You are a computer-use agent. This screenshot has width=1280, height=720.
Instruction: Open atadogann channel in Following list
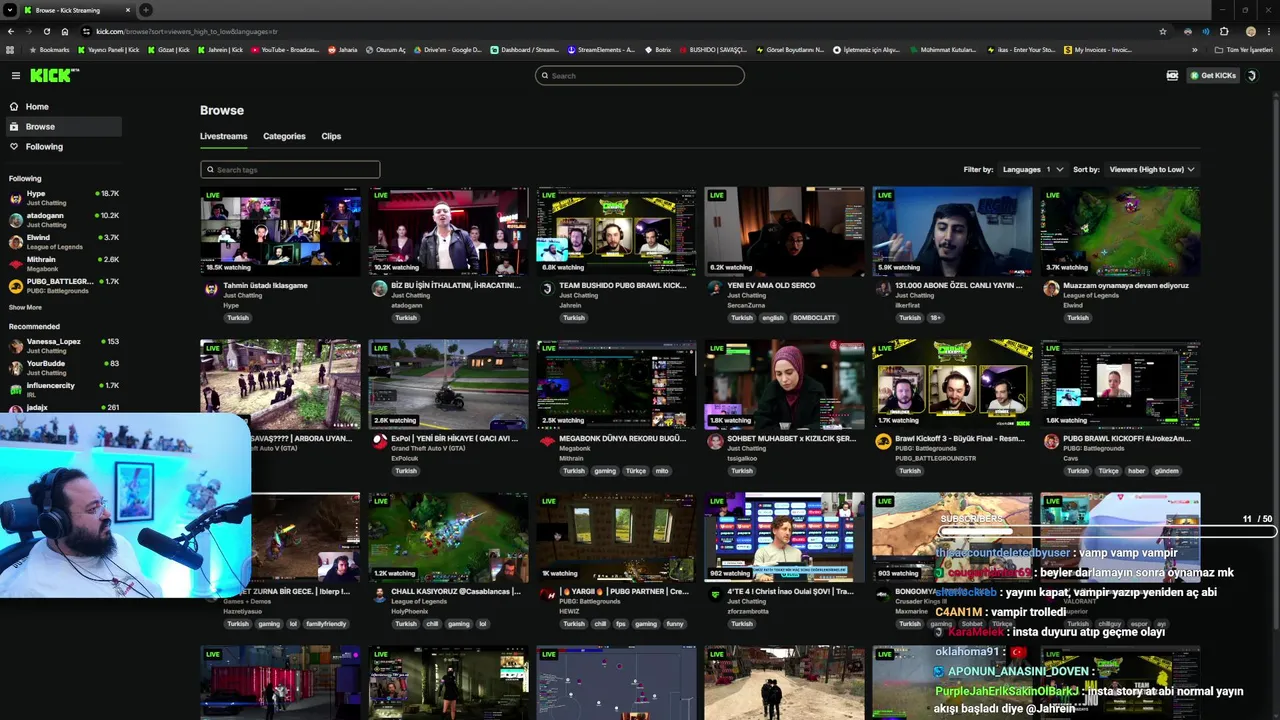click(64, 220)
